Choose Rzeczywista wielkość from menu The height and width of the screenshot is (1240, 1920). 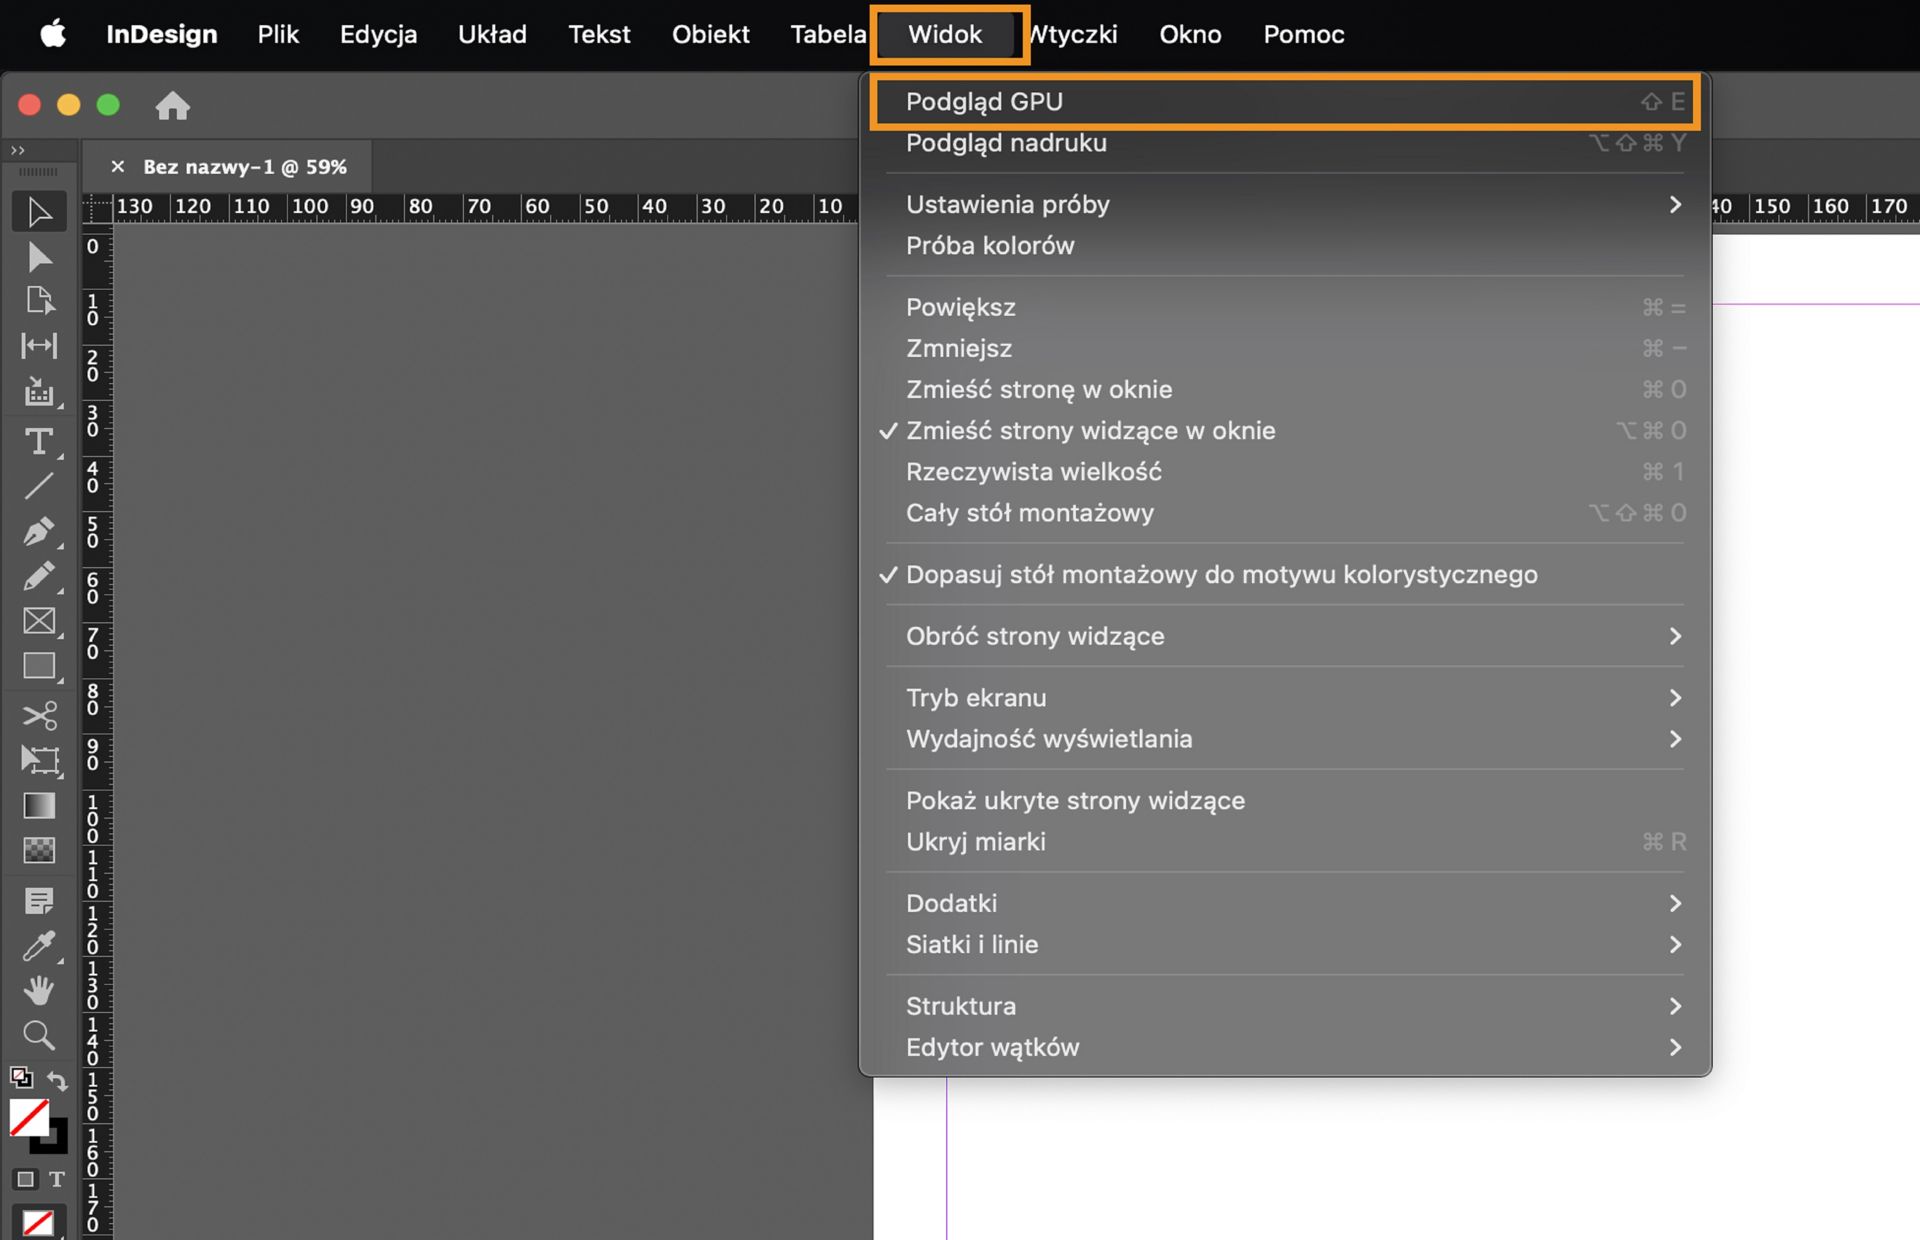[x=1033, y=472]
